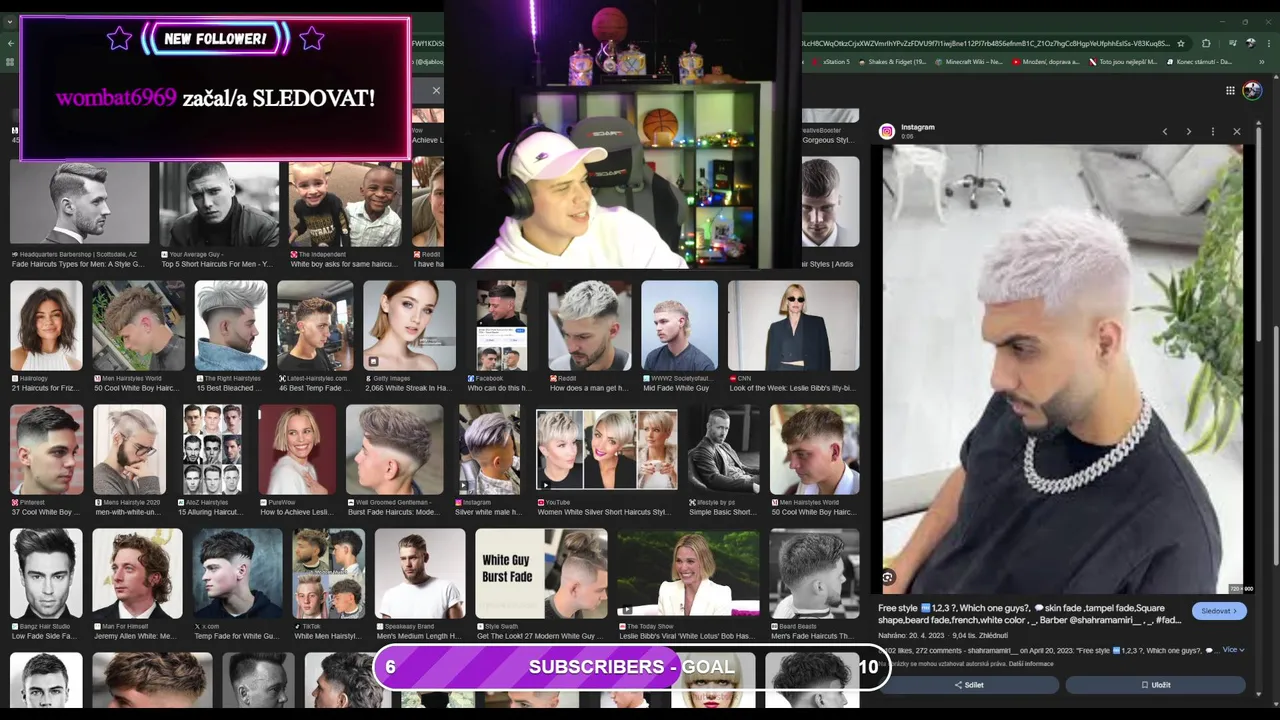Open men-with-white-undercut result thumbnail
Screen dimensions: 1280x720
click(129, 449)
